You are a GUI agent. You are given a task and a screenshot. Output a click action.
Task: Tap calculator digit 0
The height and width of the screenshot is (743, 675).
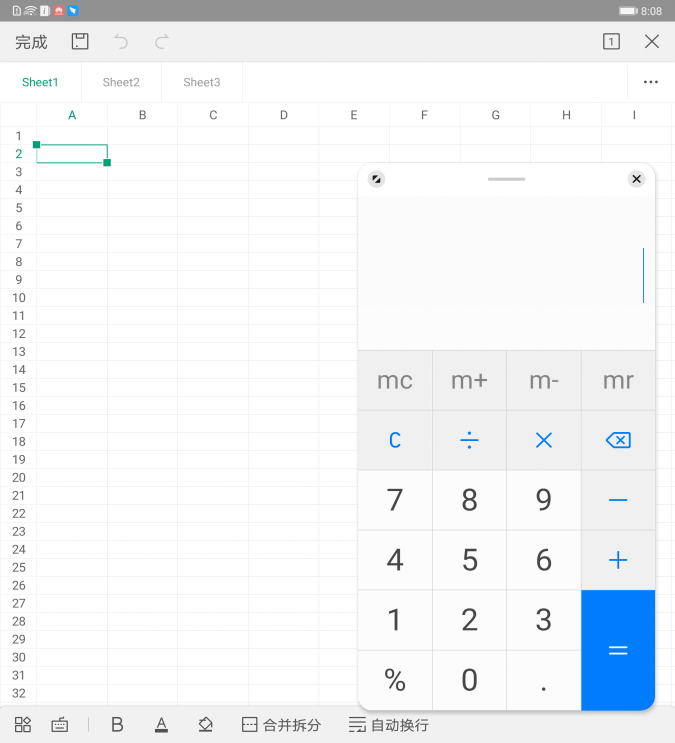[x=469, y=680]
